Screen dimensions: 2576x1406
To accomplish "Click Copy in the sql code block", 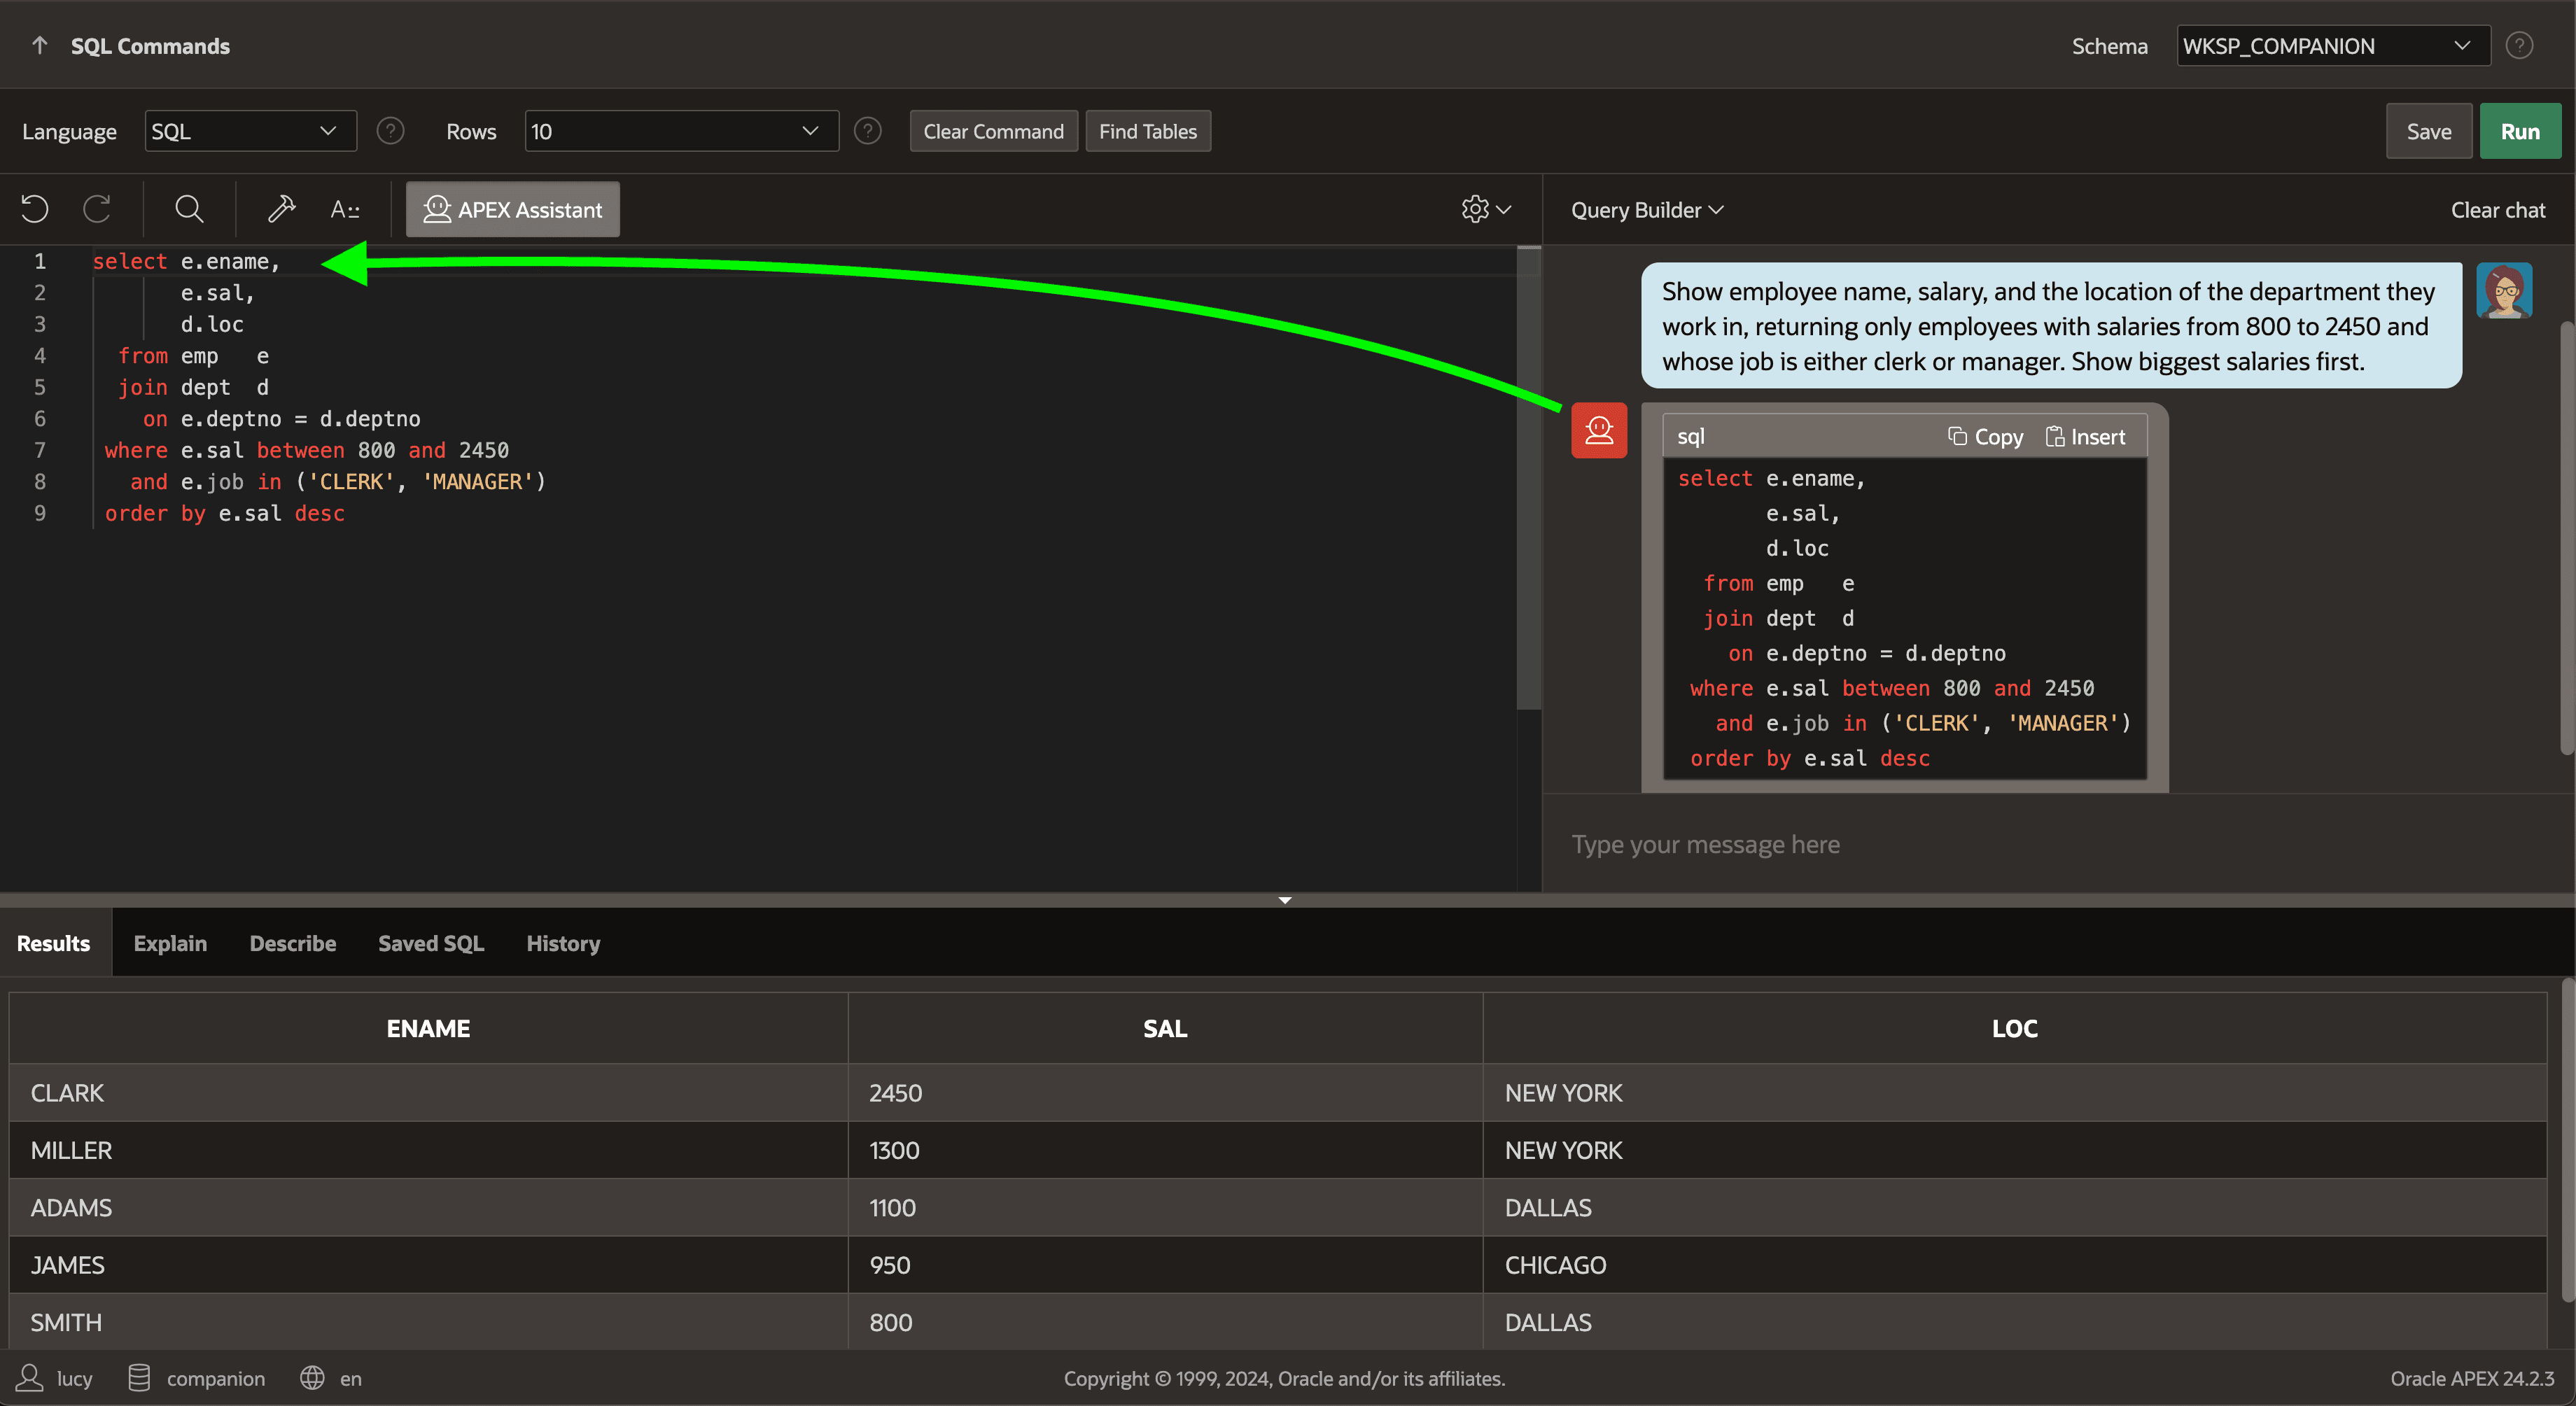I will click(x=1985, y=437).
